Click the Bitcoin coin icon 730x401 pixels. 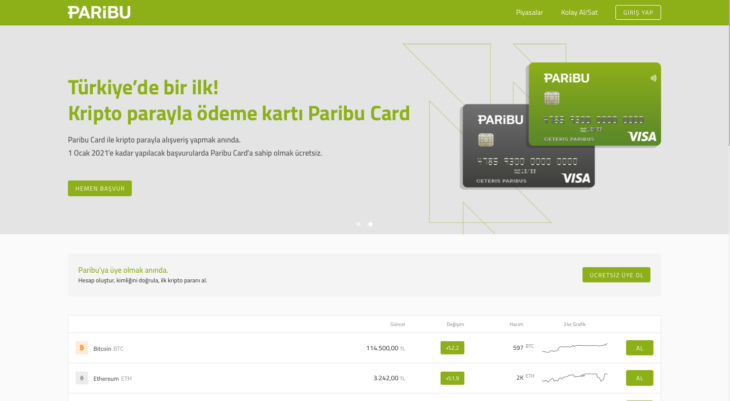81,348
